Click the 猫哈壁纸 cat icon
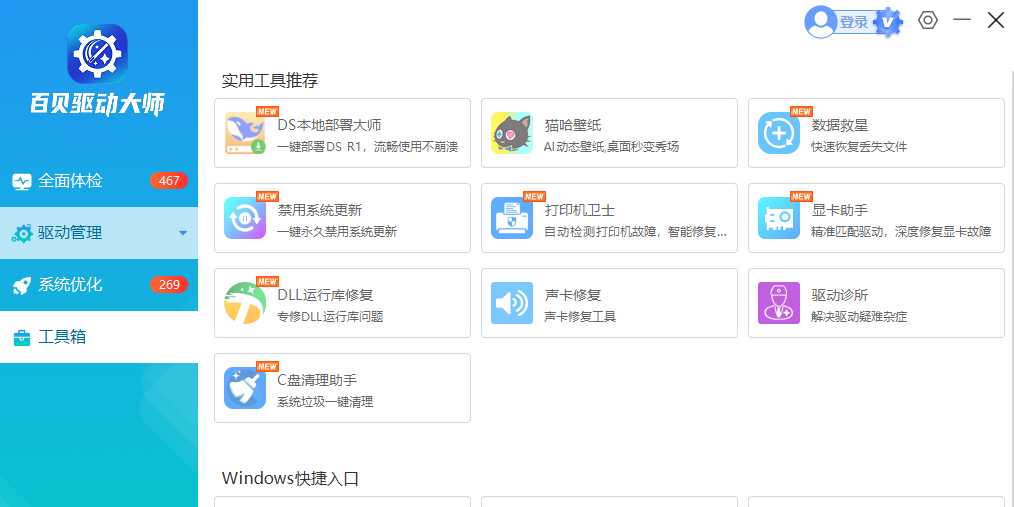The width and height of the screenshot is (1014, 507). click(x=511, y=133)
